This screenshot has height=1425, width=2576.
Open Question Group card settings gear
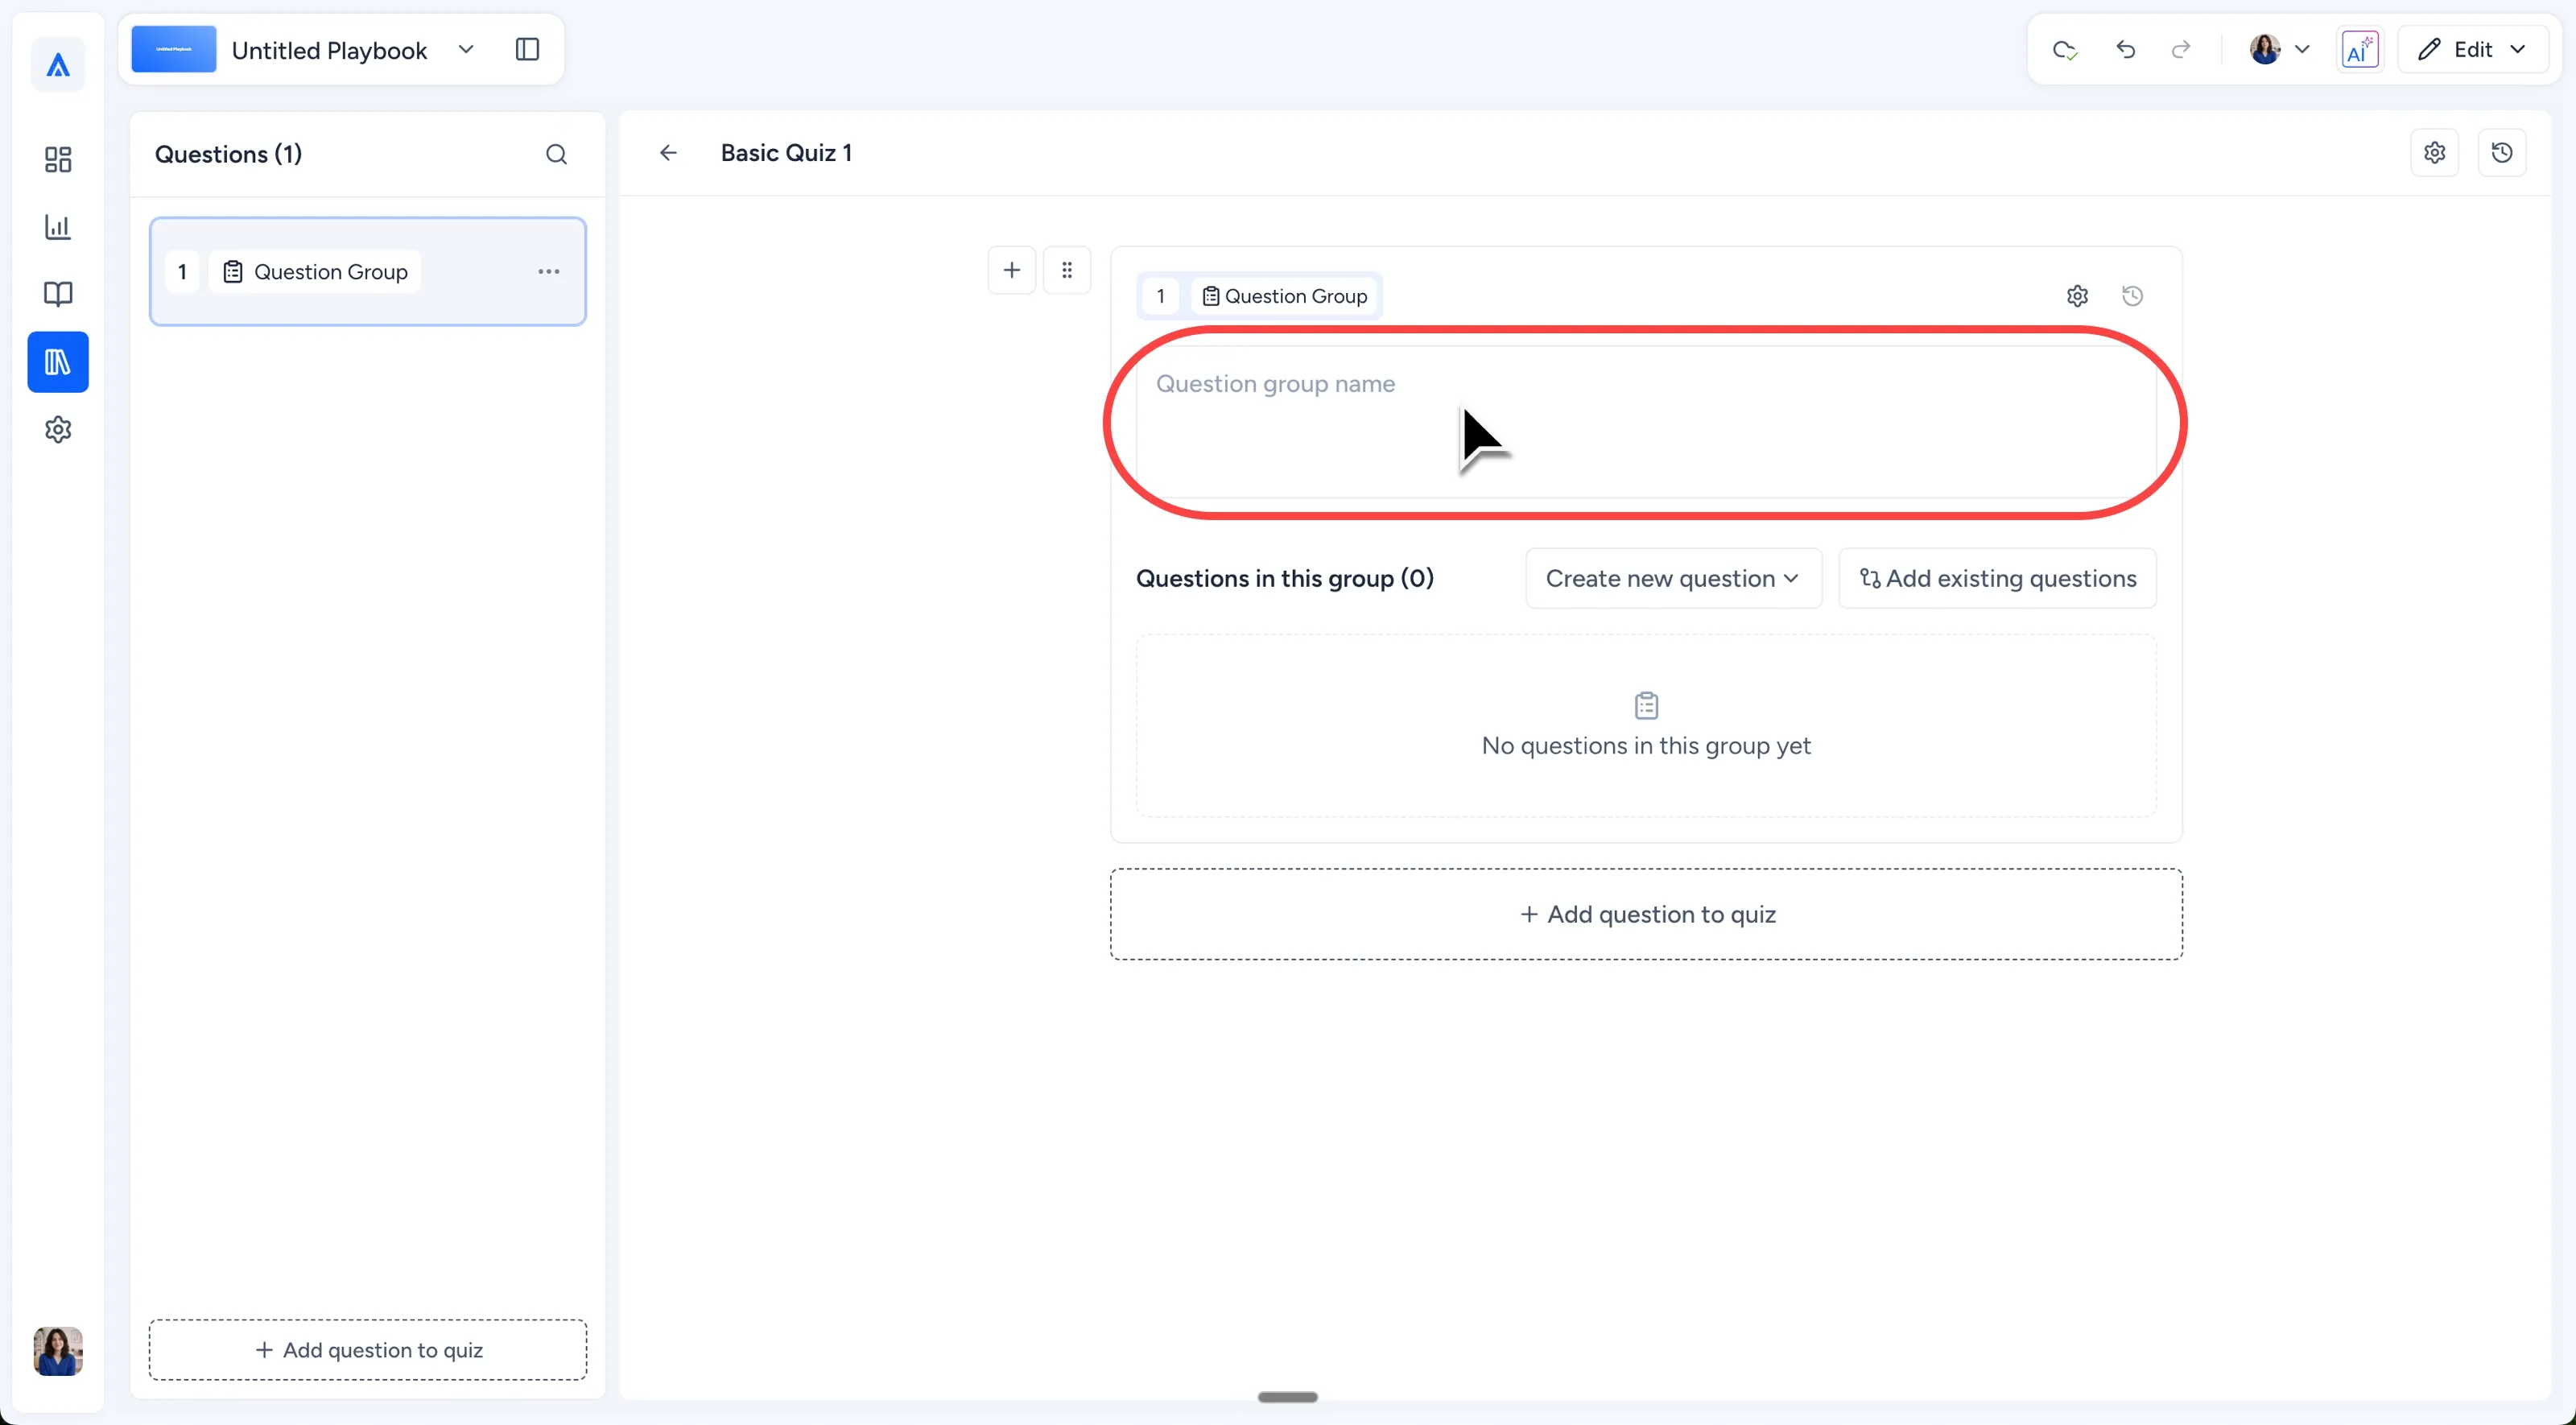[2078, 296]
